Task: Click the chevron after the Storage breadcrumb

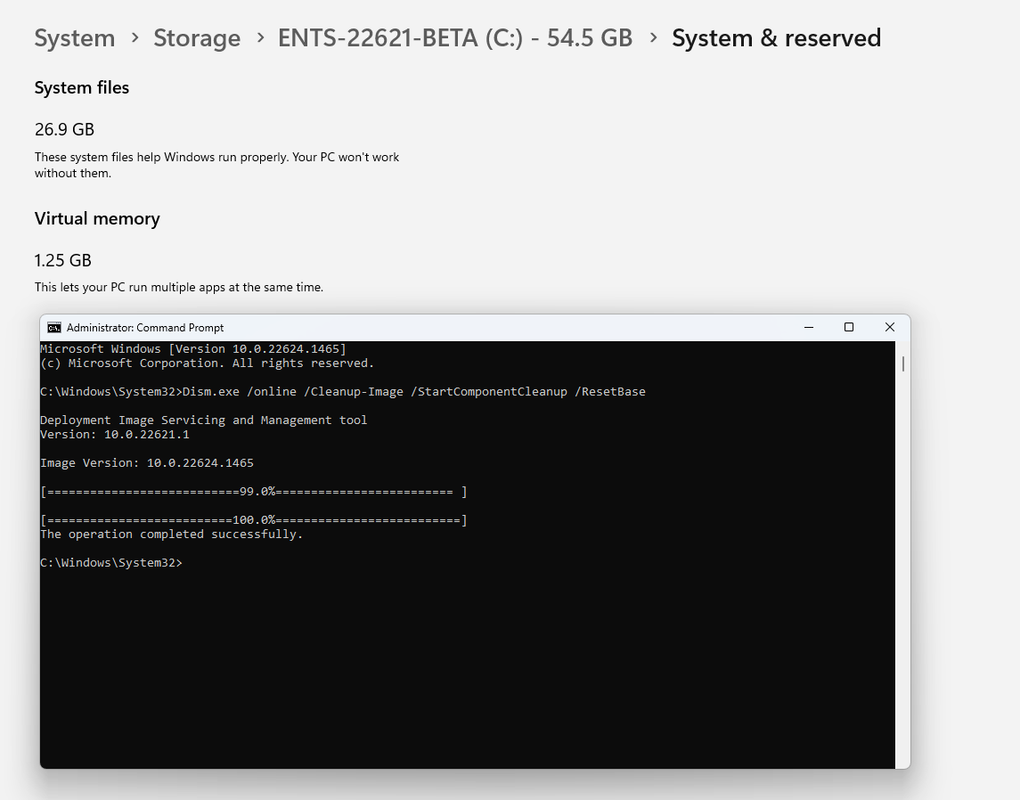Action: 260,38
